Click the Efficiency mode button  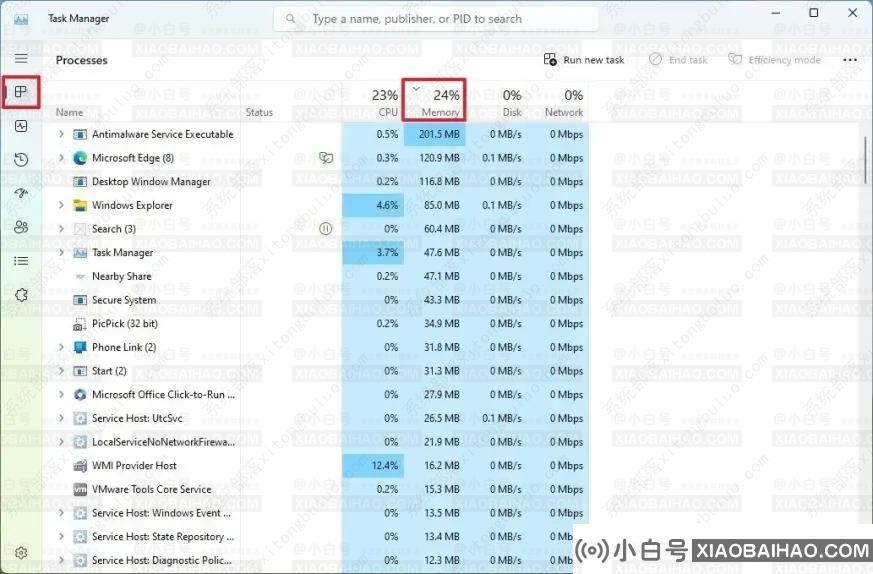pos(774,60)
